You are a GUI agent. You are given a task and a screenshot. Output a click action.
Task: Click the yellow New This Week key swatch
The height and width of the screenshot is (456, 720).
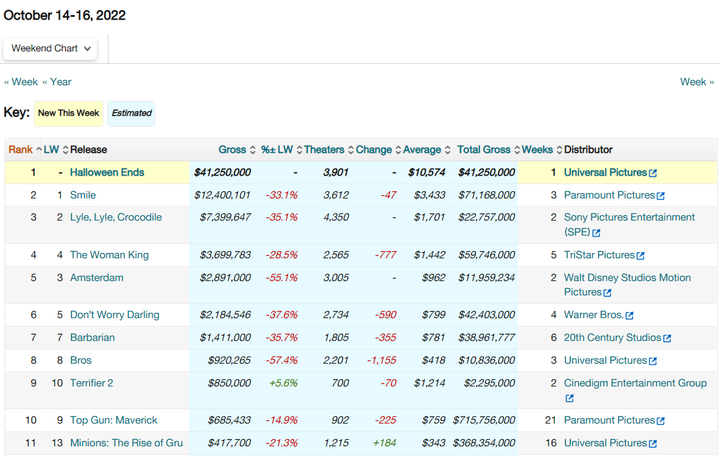click(x=68, y=113)
